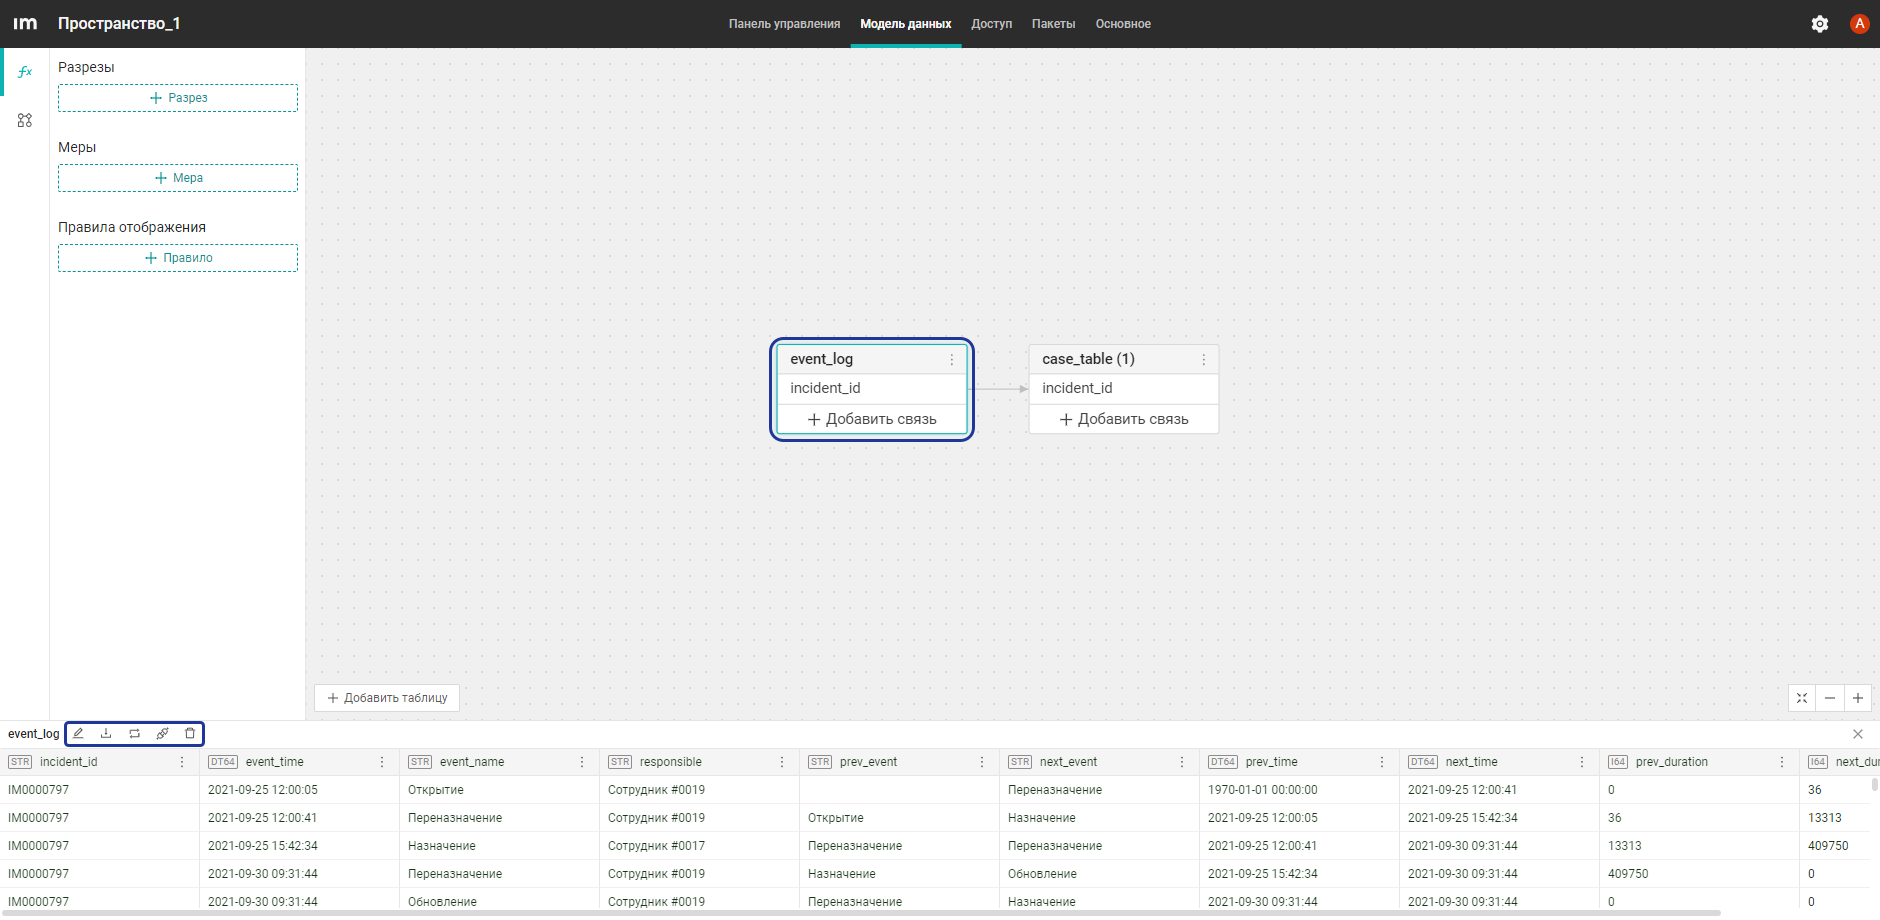Open the event_name column options menu
The width and height of the screenshot is (1880, 920).
582,762
